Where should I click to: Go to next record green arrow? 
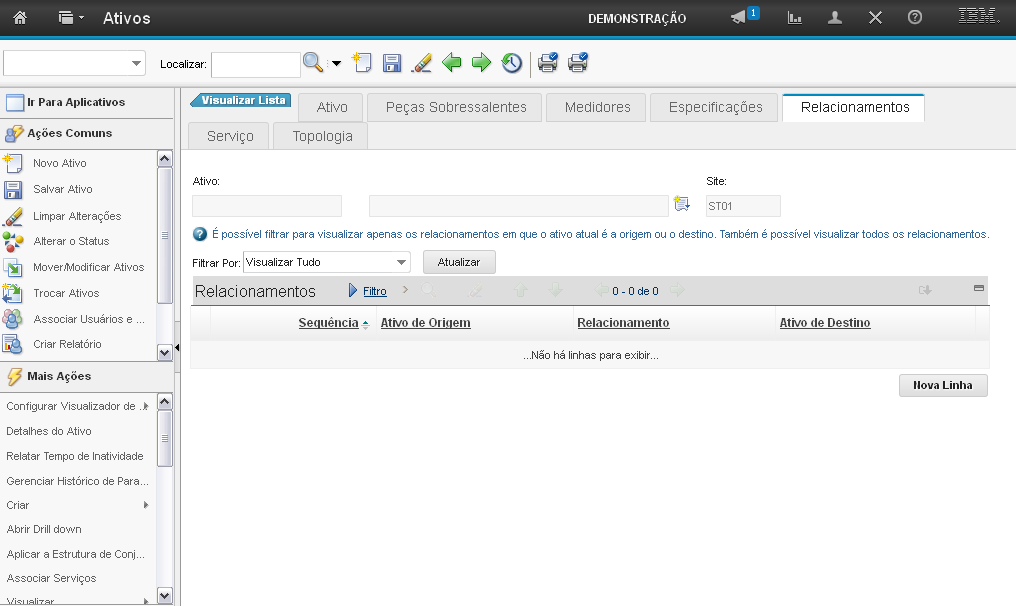[481, 64]
